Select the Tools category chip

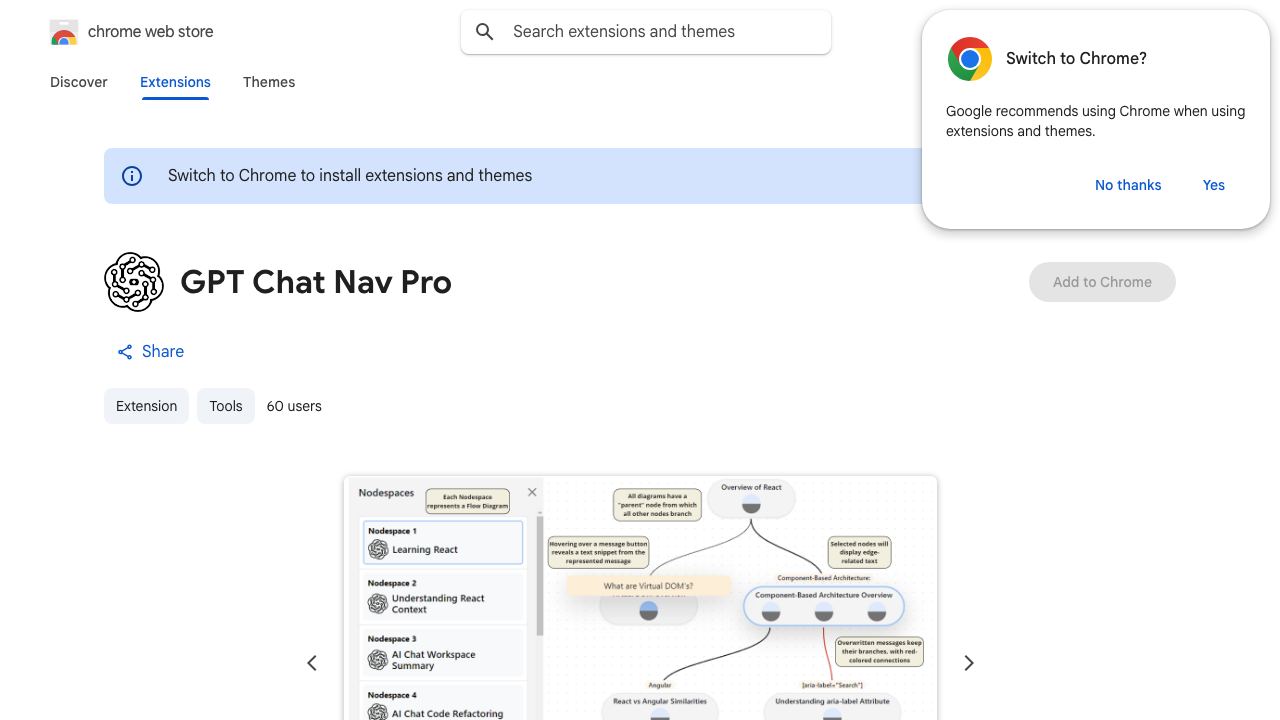pyautogui.click(x=226, y=406)
